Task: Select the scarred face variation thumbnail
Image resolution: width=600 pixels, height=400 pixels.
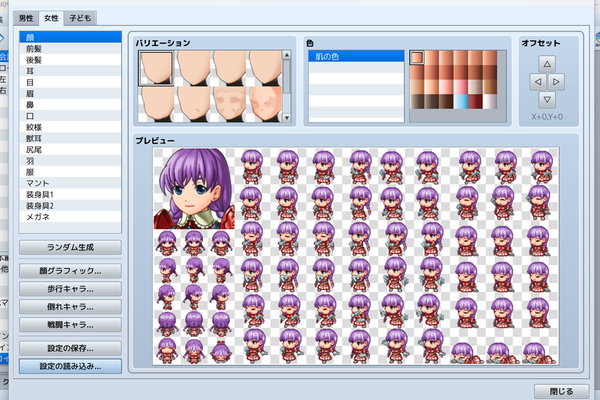Action: tap(264, 104)
